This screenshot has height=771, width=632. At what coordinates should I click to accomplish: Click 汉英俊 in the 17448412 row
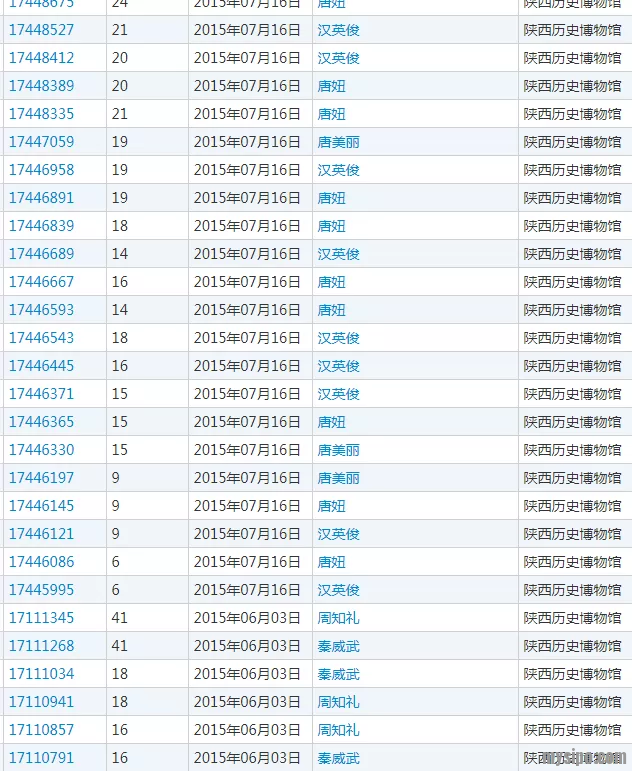click(338, 58)
